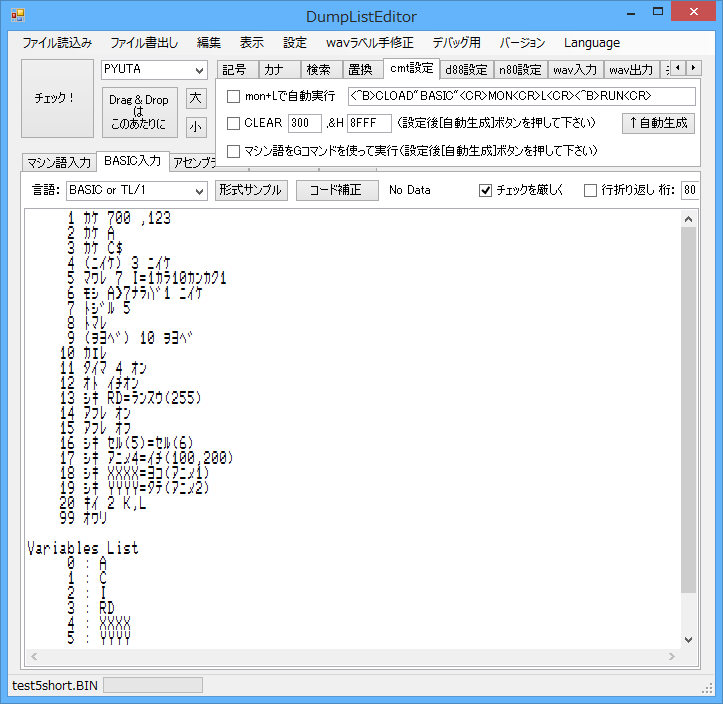Open 設定 menu
This screenshot has width=723, height=704.
pos(295,43)
